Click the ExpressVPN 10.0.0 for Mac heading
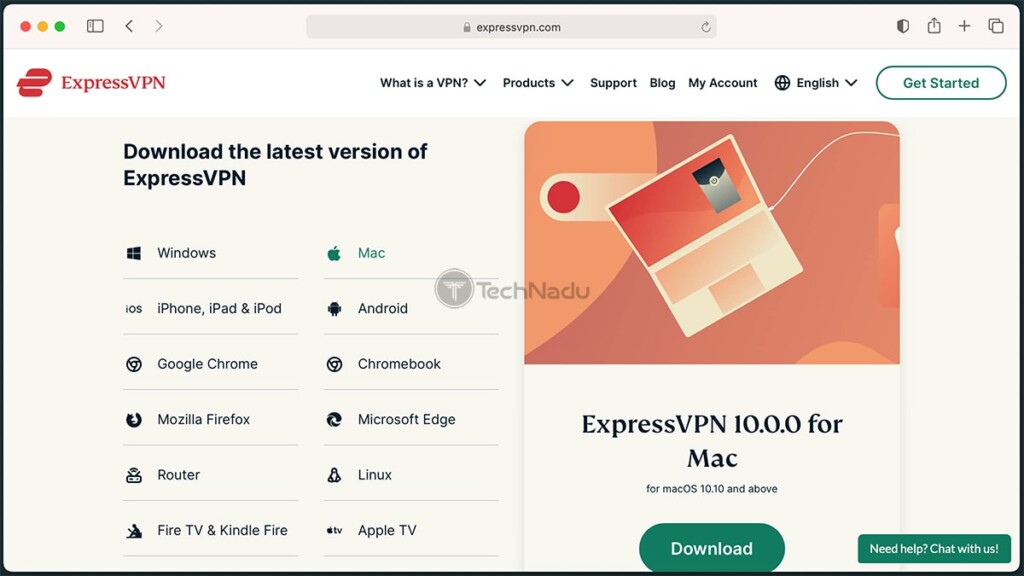 [x=712, y=441]
